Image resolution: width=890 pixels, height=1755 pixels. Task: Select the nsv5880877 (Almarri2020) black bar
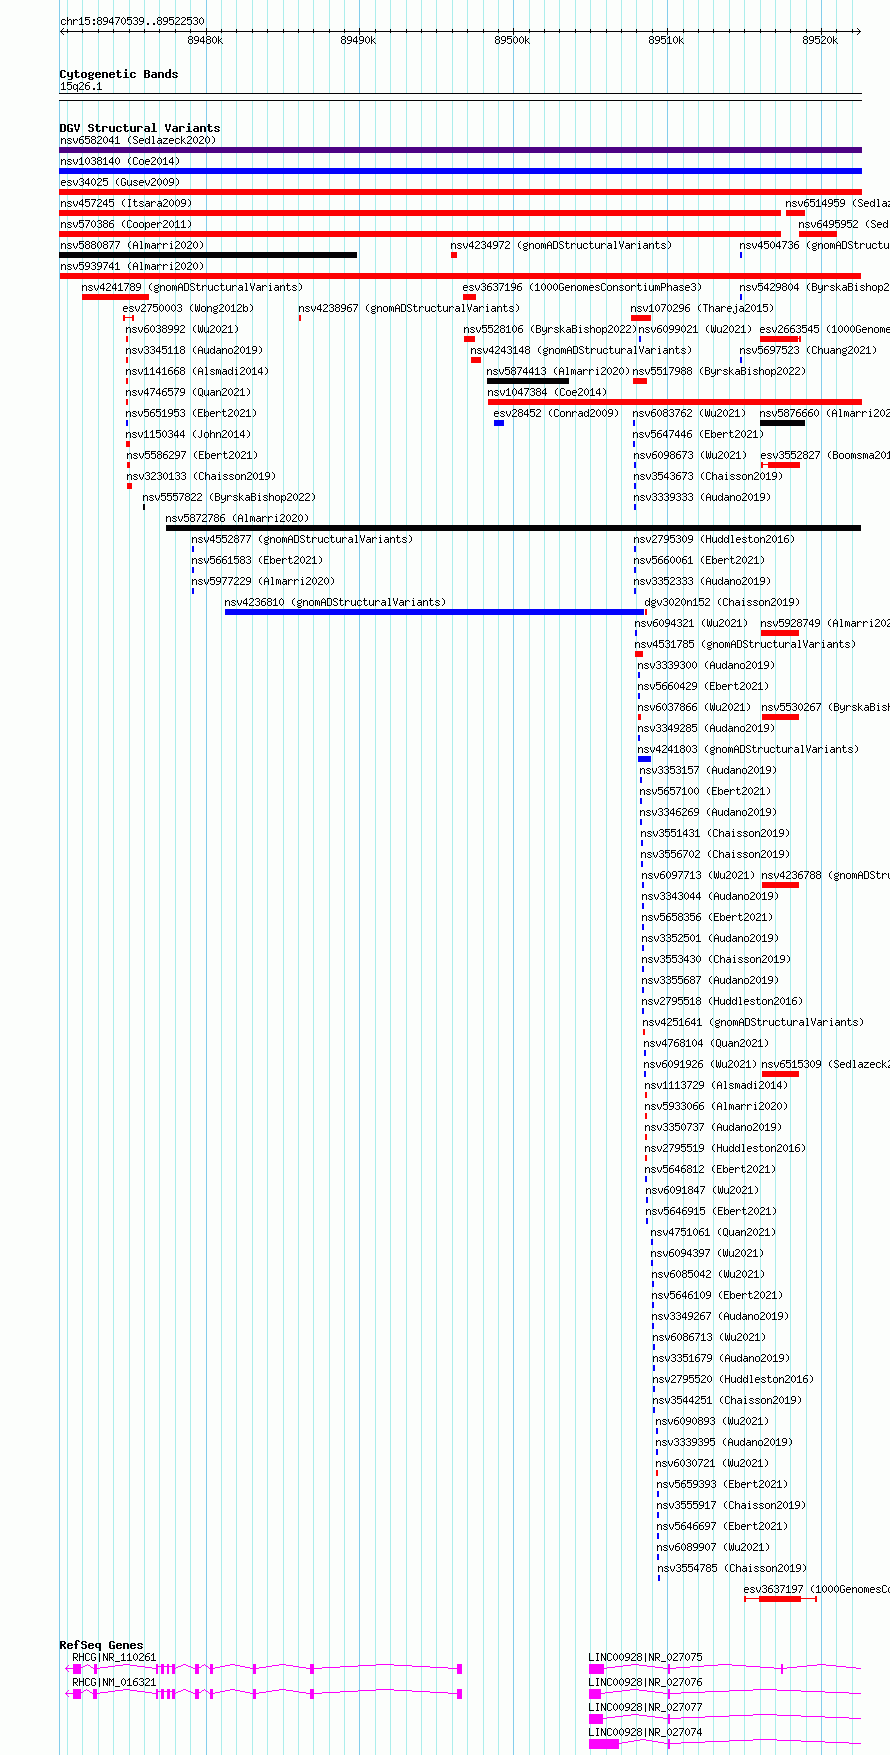(x=208, y=255)
